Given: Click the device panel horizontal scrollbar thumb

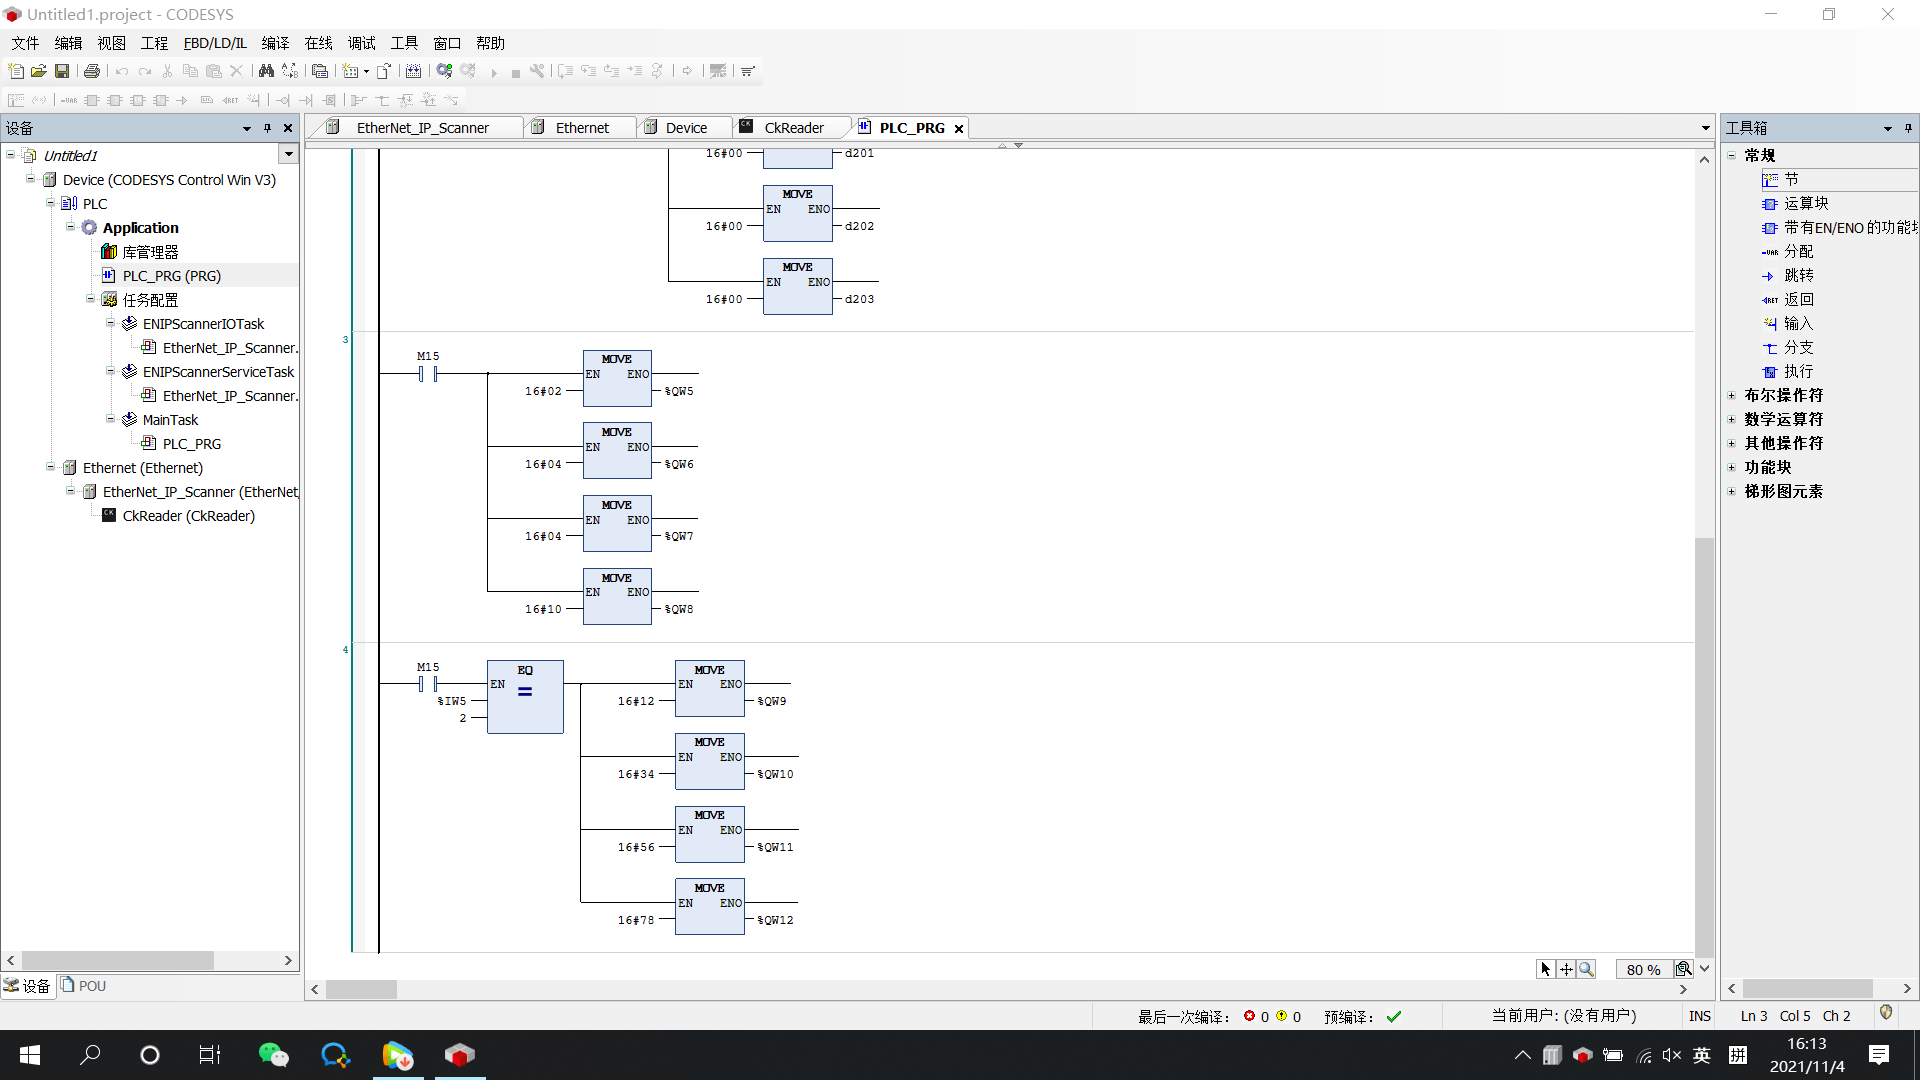Looking at the screenshot, I should click(x=118, y=960).
